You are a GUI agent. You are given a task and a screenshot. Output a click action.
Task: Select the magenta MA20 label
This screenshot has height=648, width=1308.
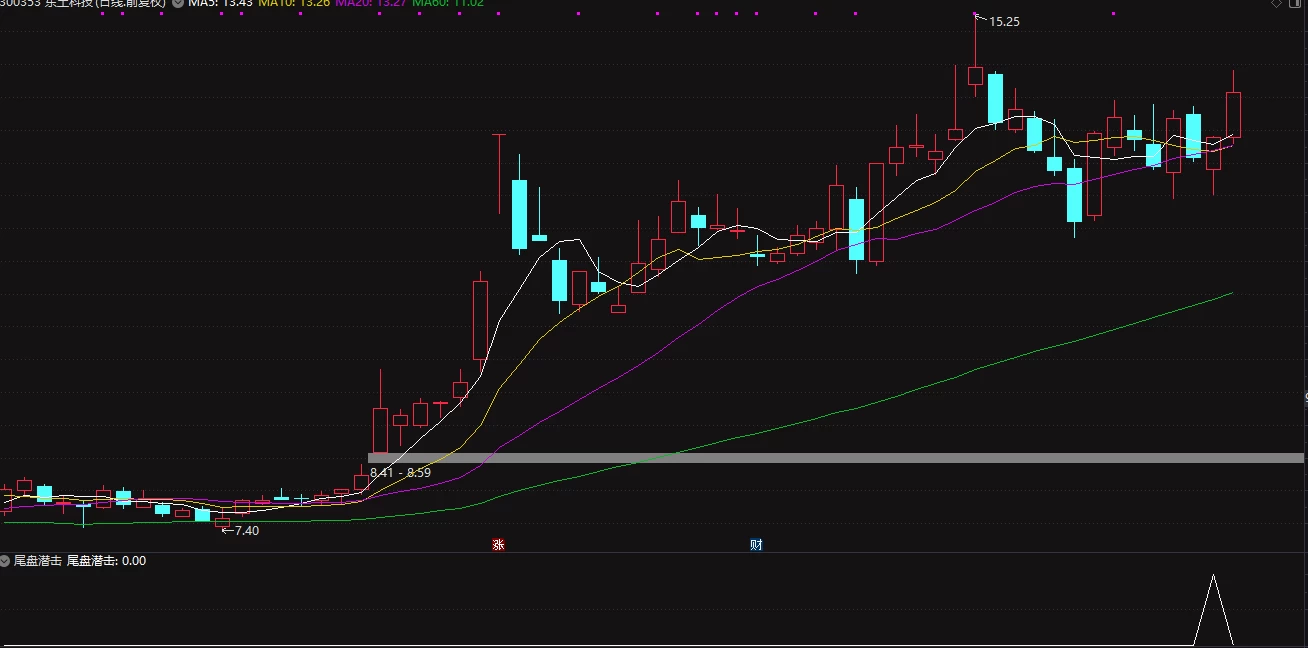[x=370, y=3]
